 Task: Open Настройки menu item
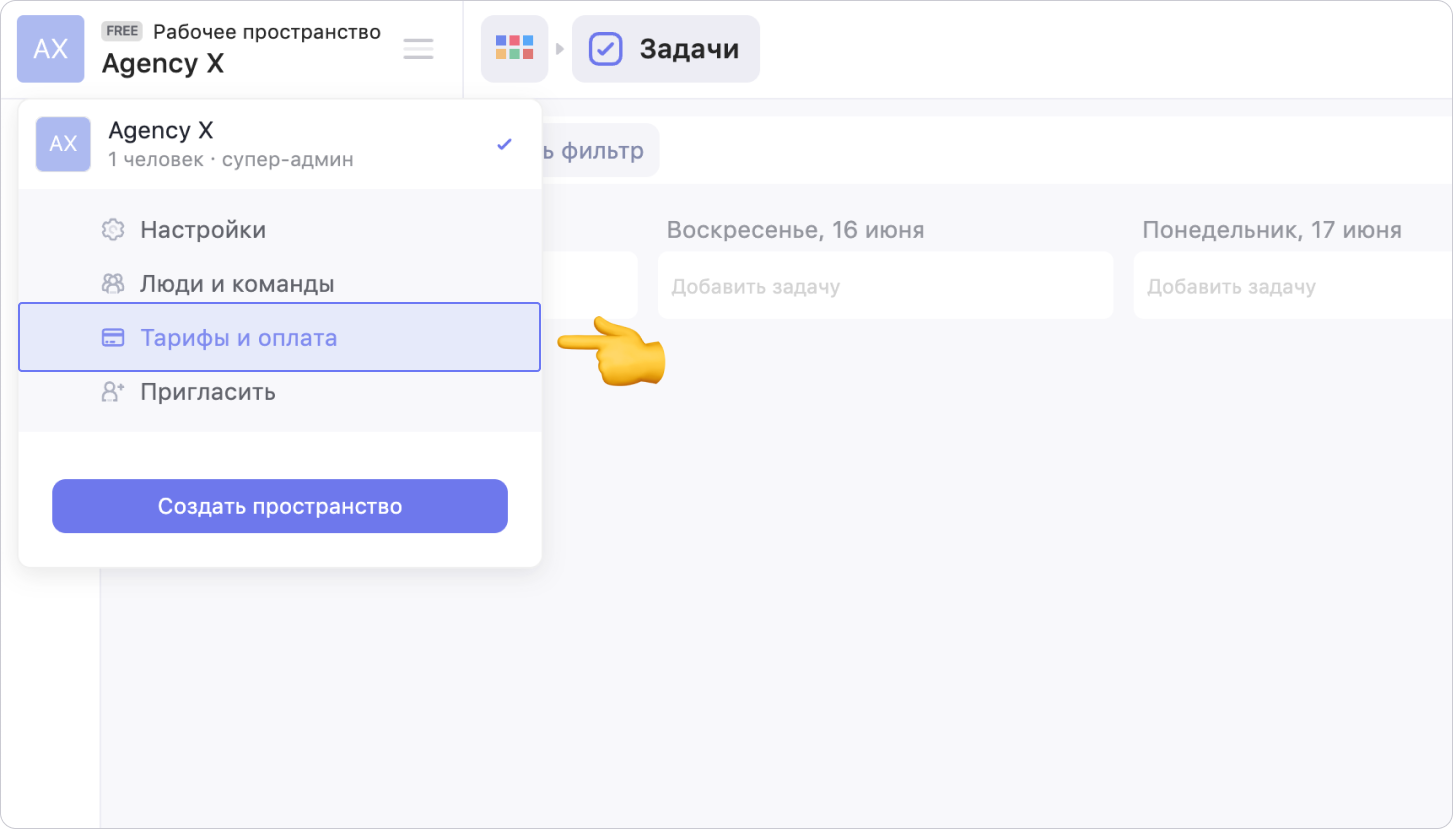click(x=203, y=230)
